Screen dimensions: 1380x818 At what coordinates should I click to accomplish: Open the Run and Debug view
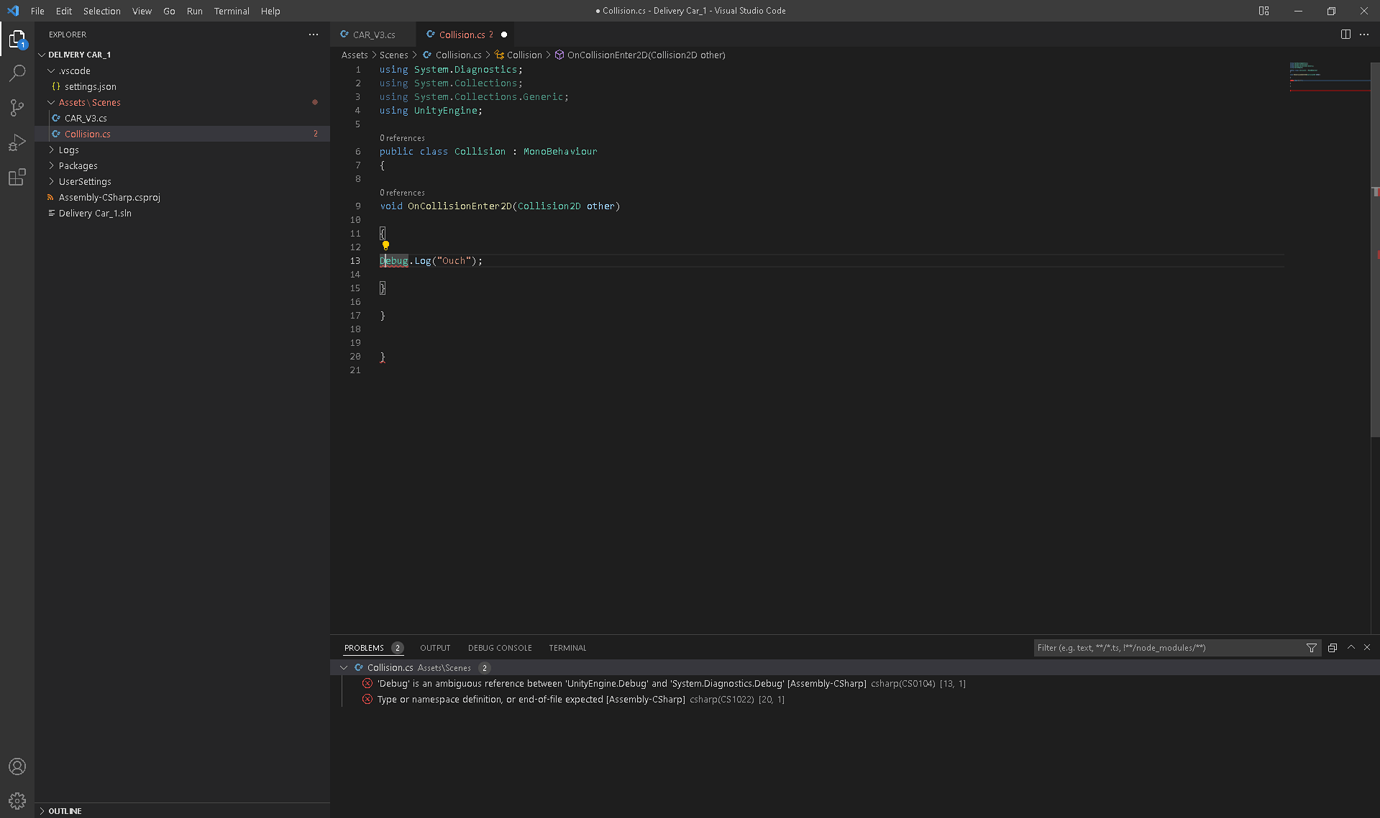pos(17,143)
